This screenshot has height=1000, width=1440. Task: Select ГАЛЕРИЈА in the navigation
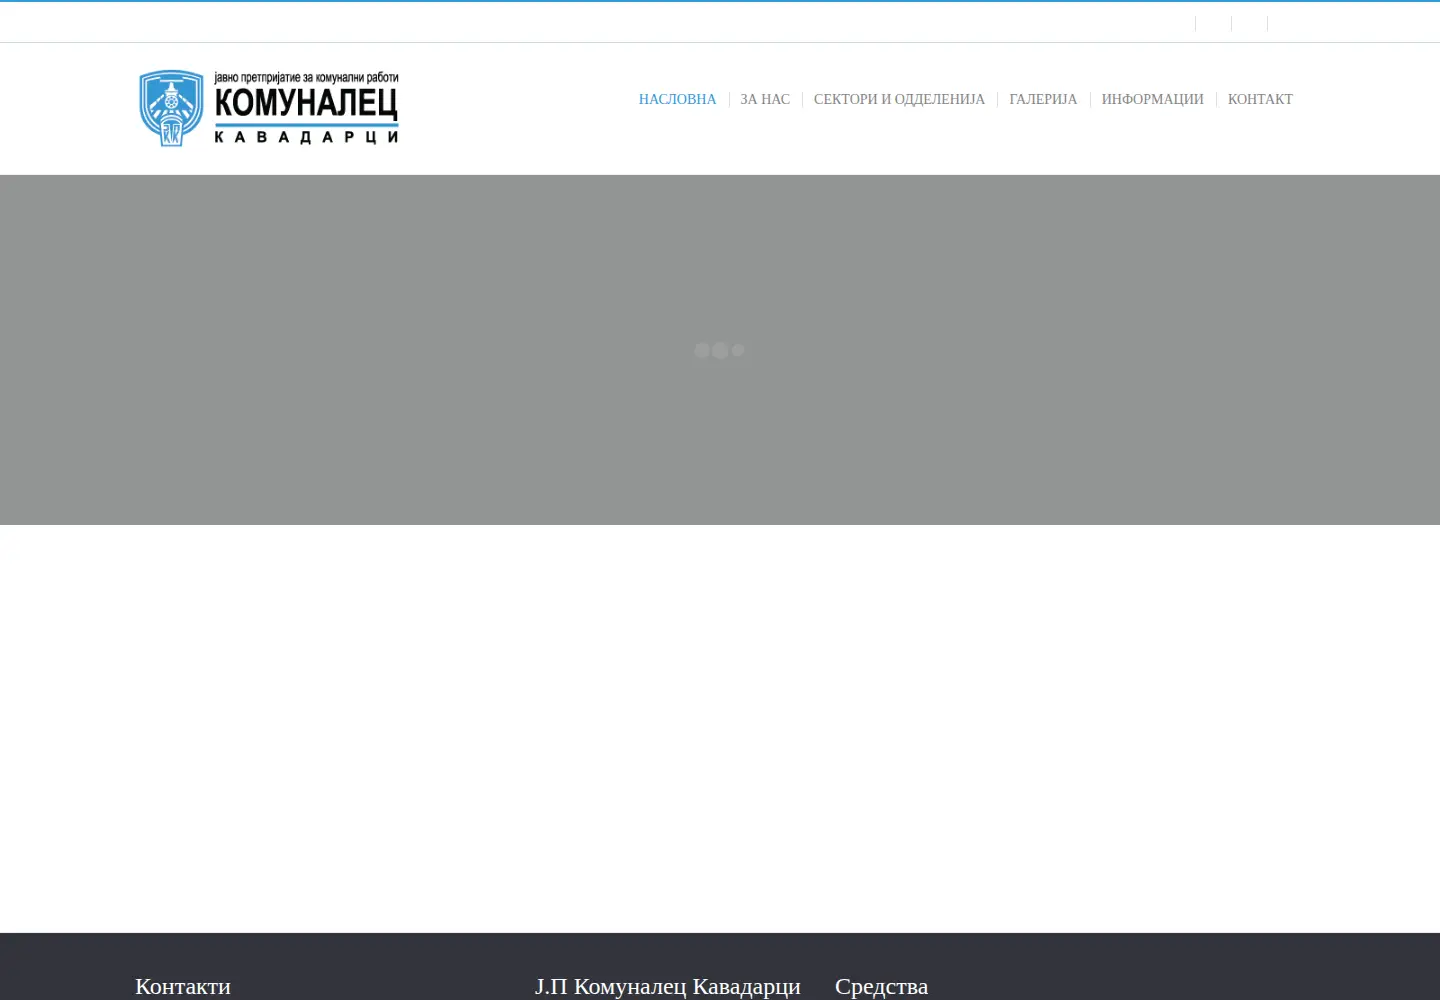[x=1043, y=99]
